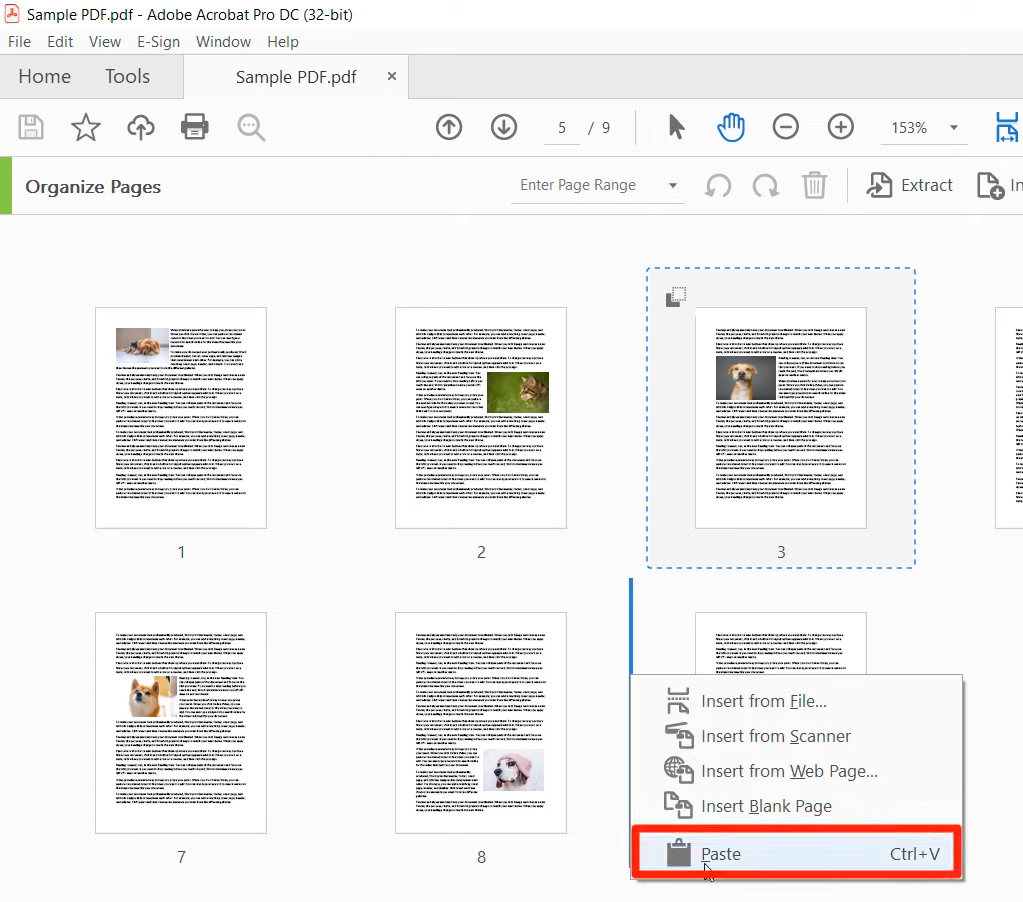The image size is (1023, 902).
Task: Choose Insert from Scanner in context menu
Action: point(796,736)
